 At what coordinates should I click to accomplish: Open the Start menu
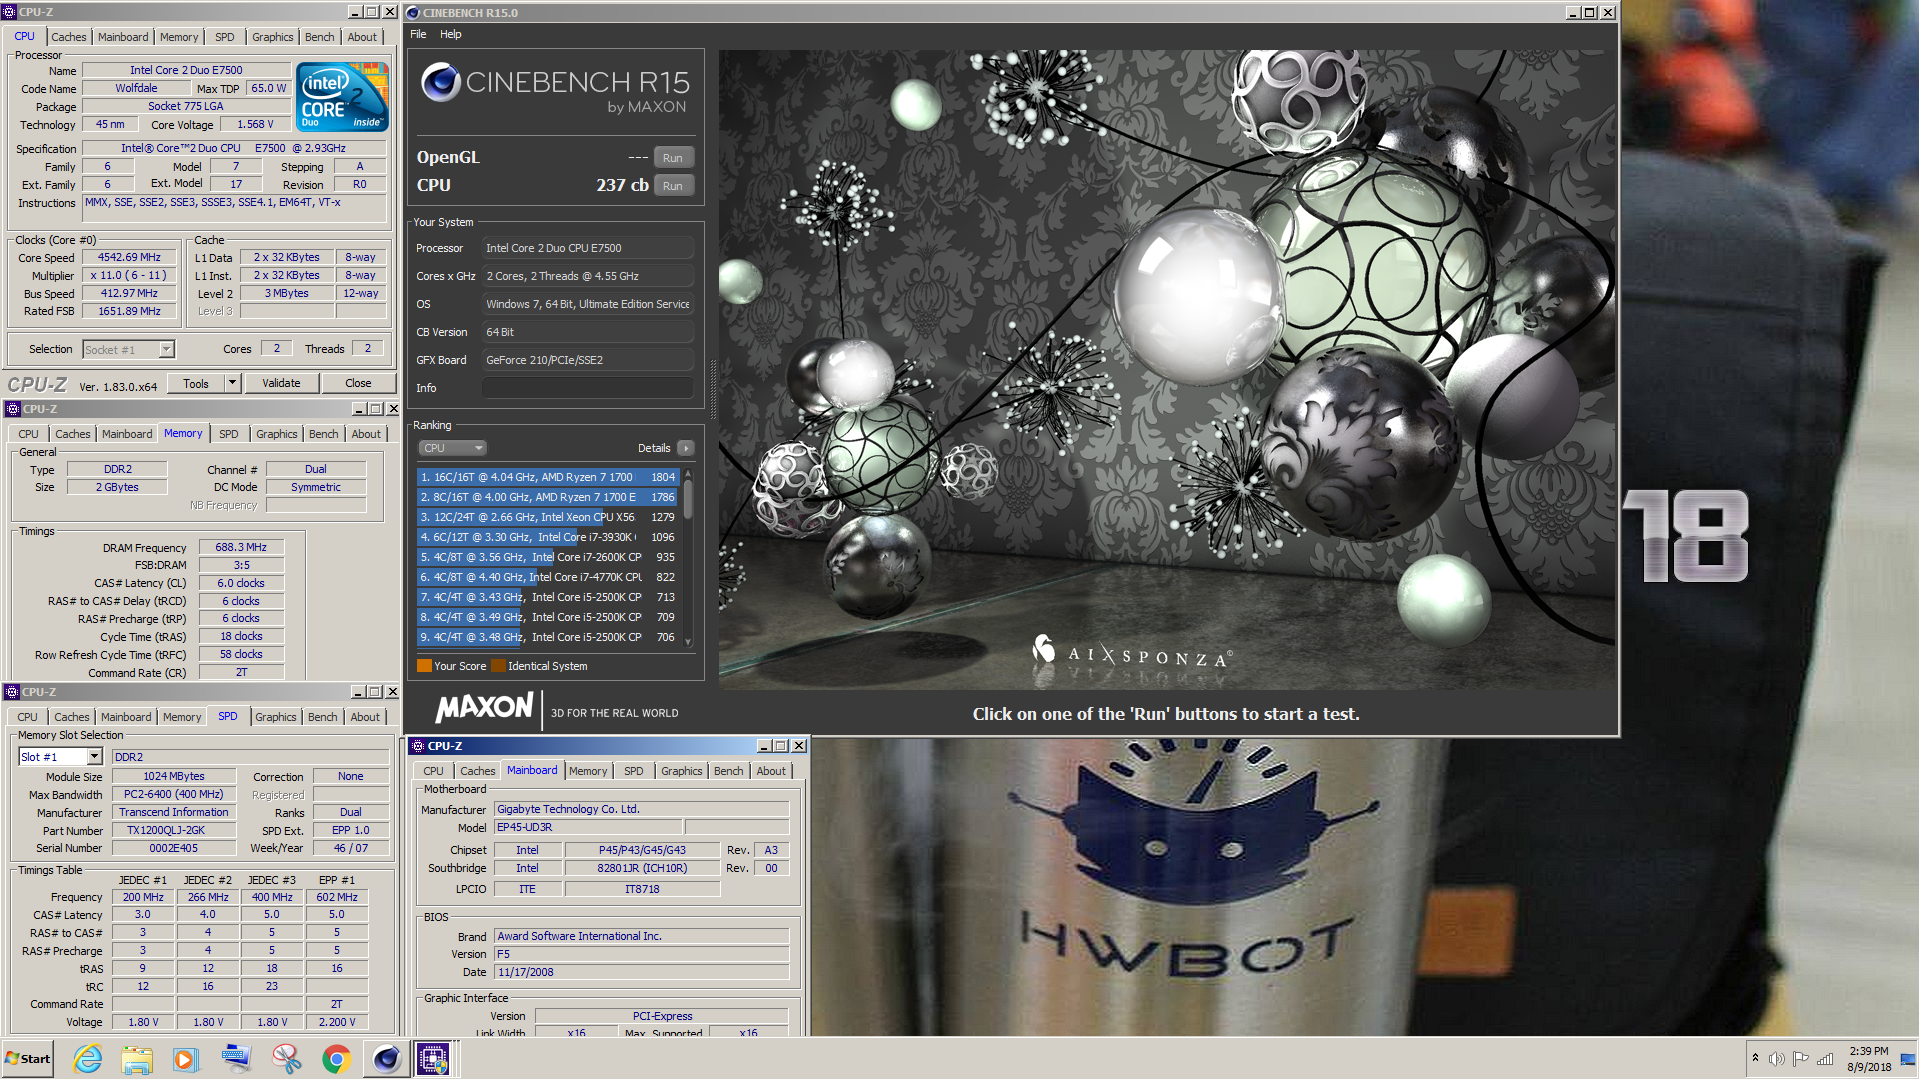coord(28,1059)
